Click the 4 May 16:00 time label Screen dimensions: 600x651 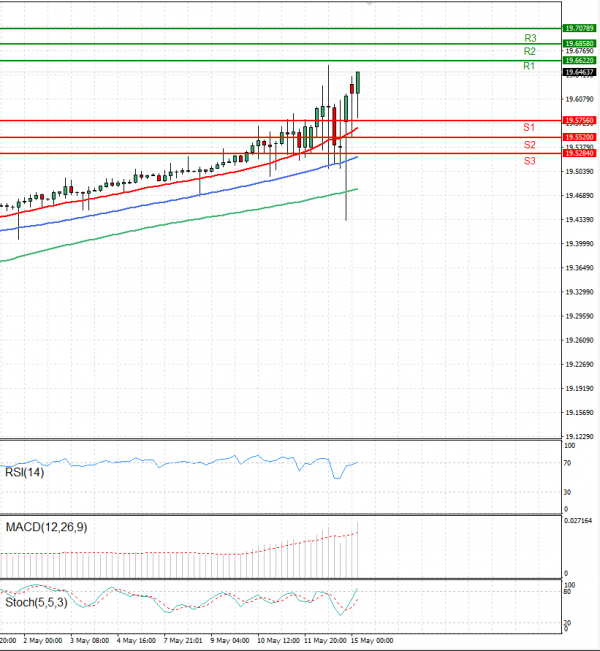[136, 641]
